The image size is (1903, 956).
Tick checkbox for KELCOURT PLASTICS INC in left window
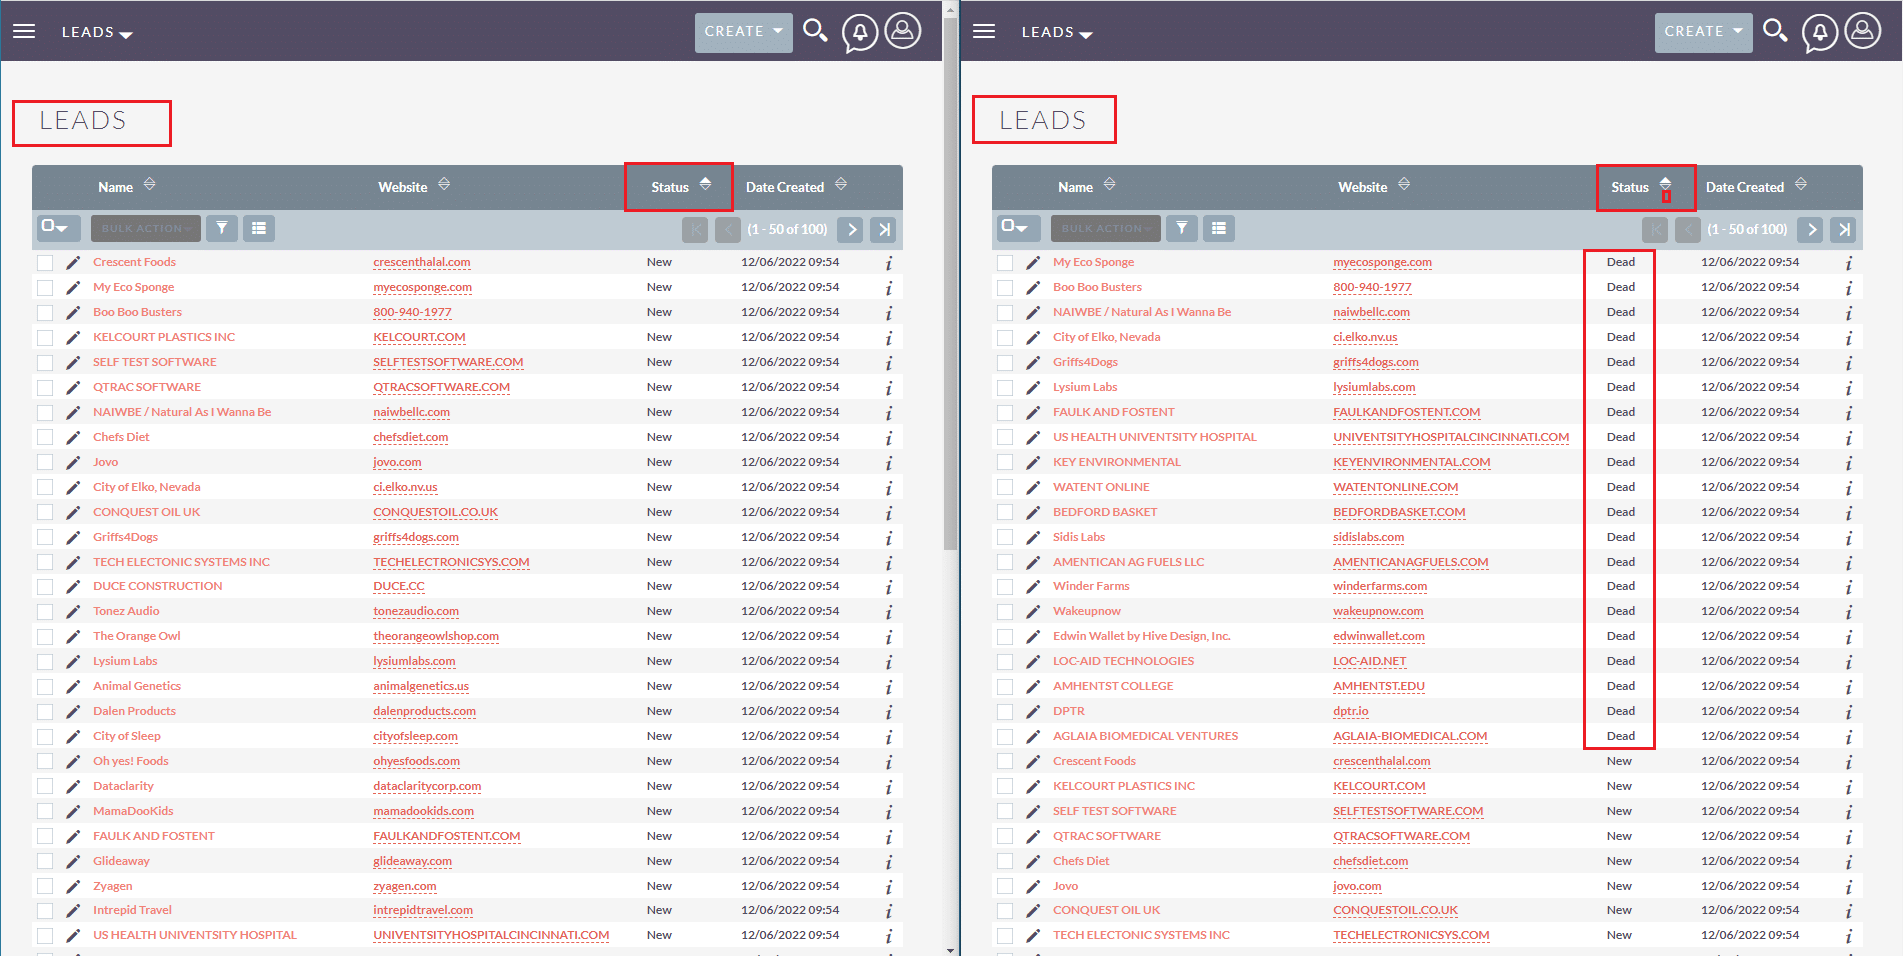(x=45, y=338)
